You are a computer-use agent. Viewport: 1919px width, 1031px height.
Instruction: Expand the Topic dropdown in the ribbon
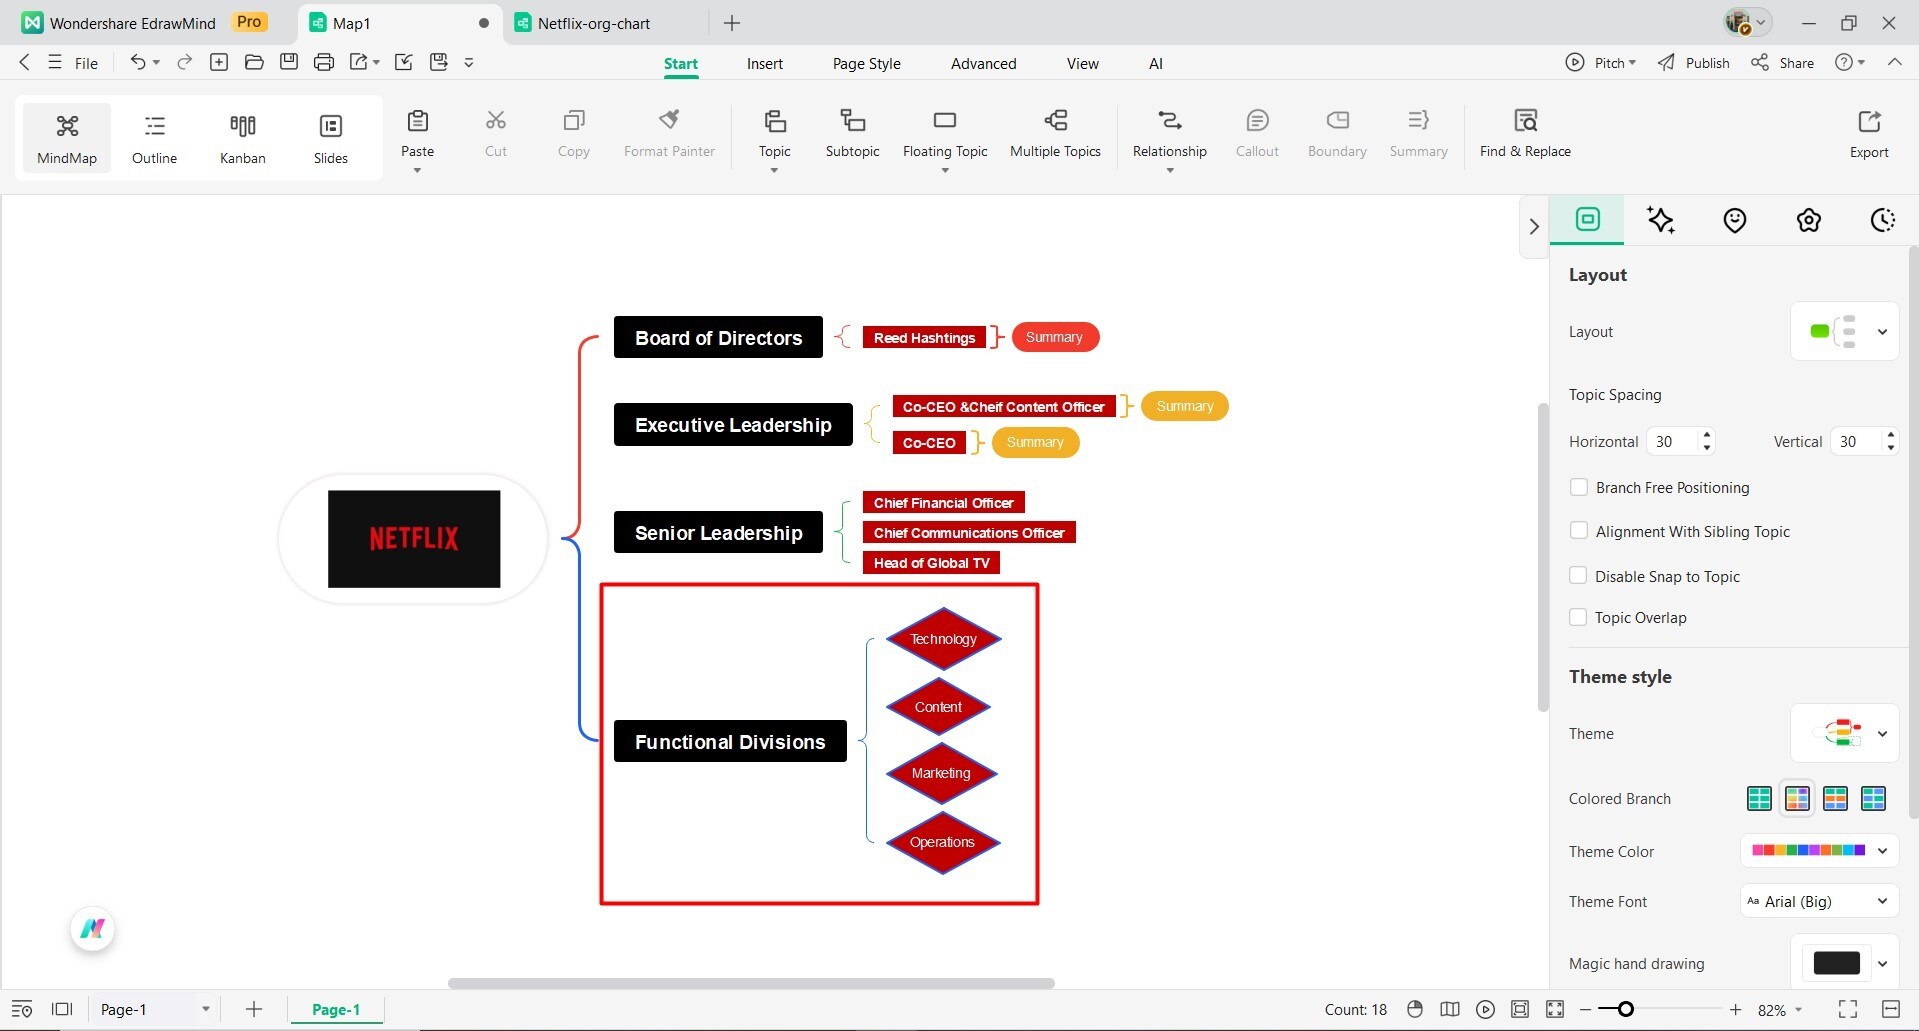(774, 171)
